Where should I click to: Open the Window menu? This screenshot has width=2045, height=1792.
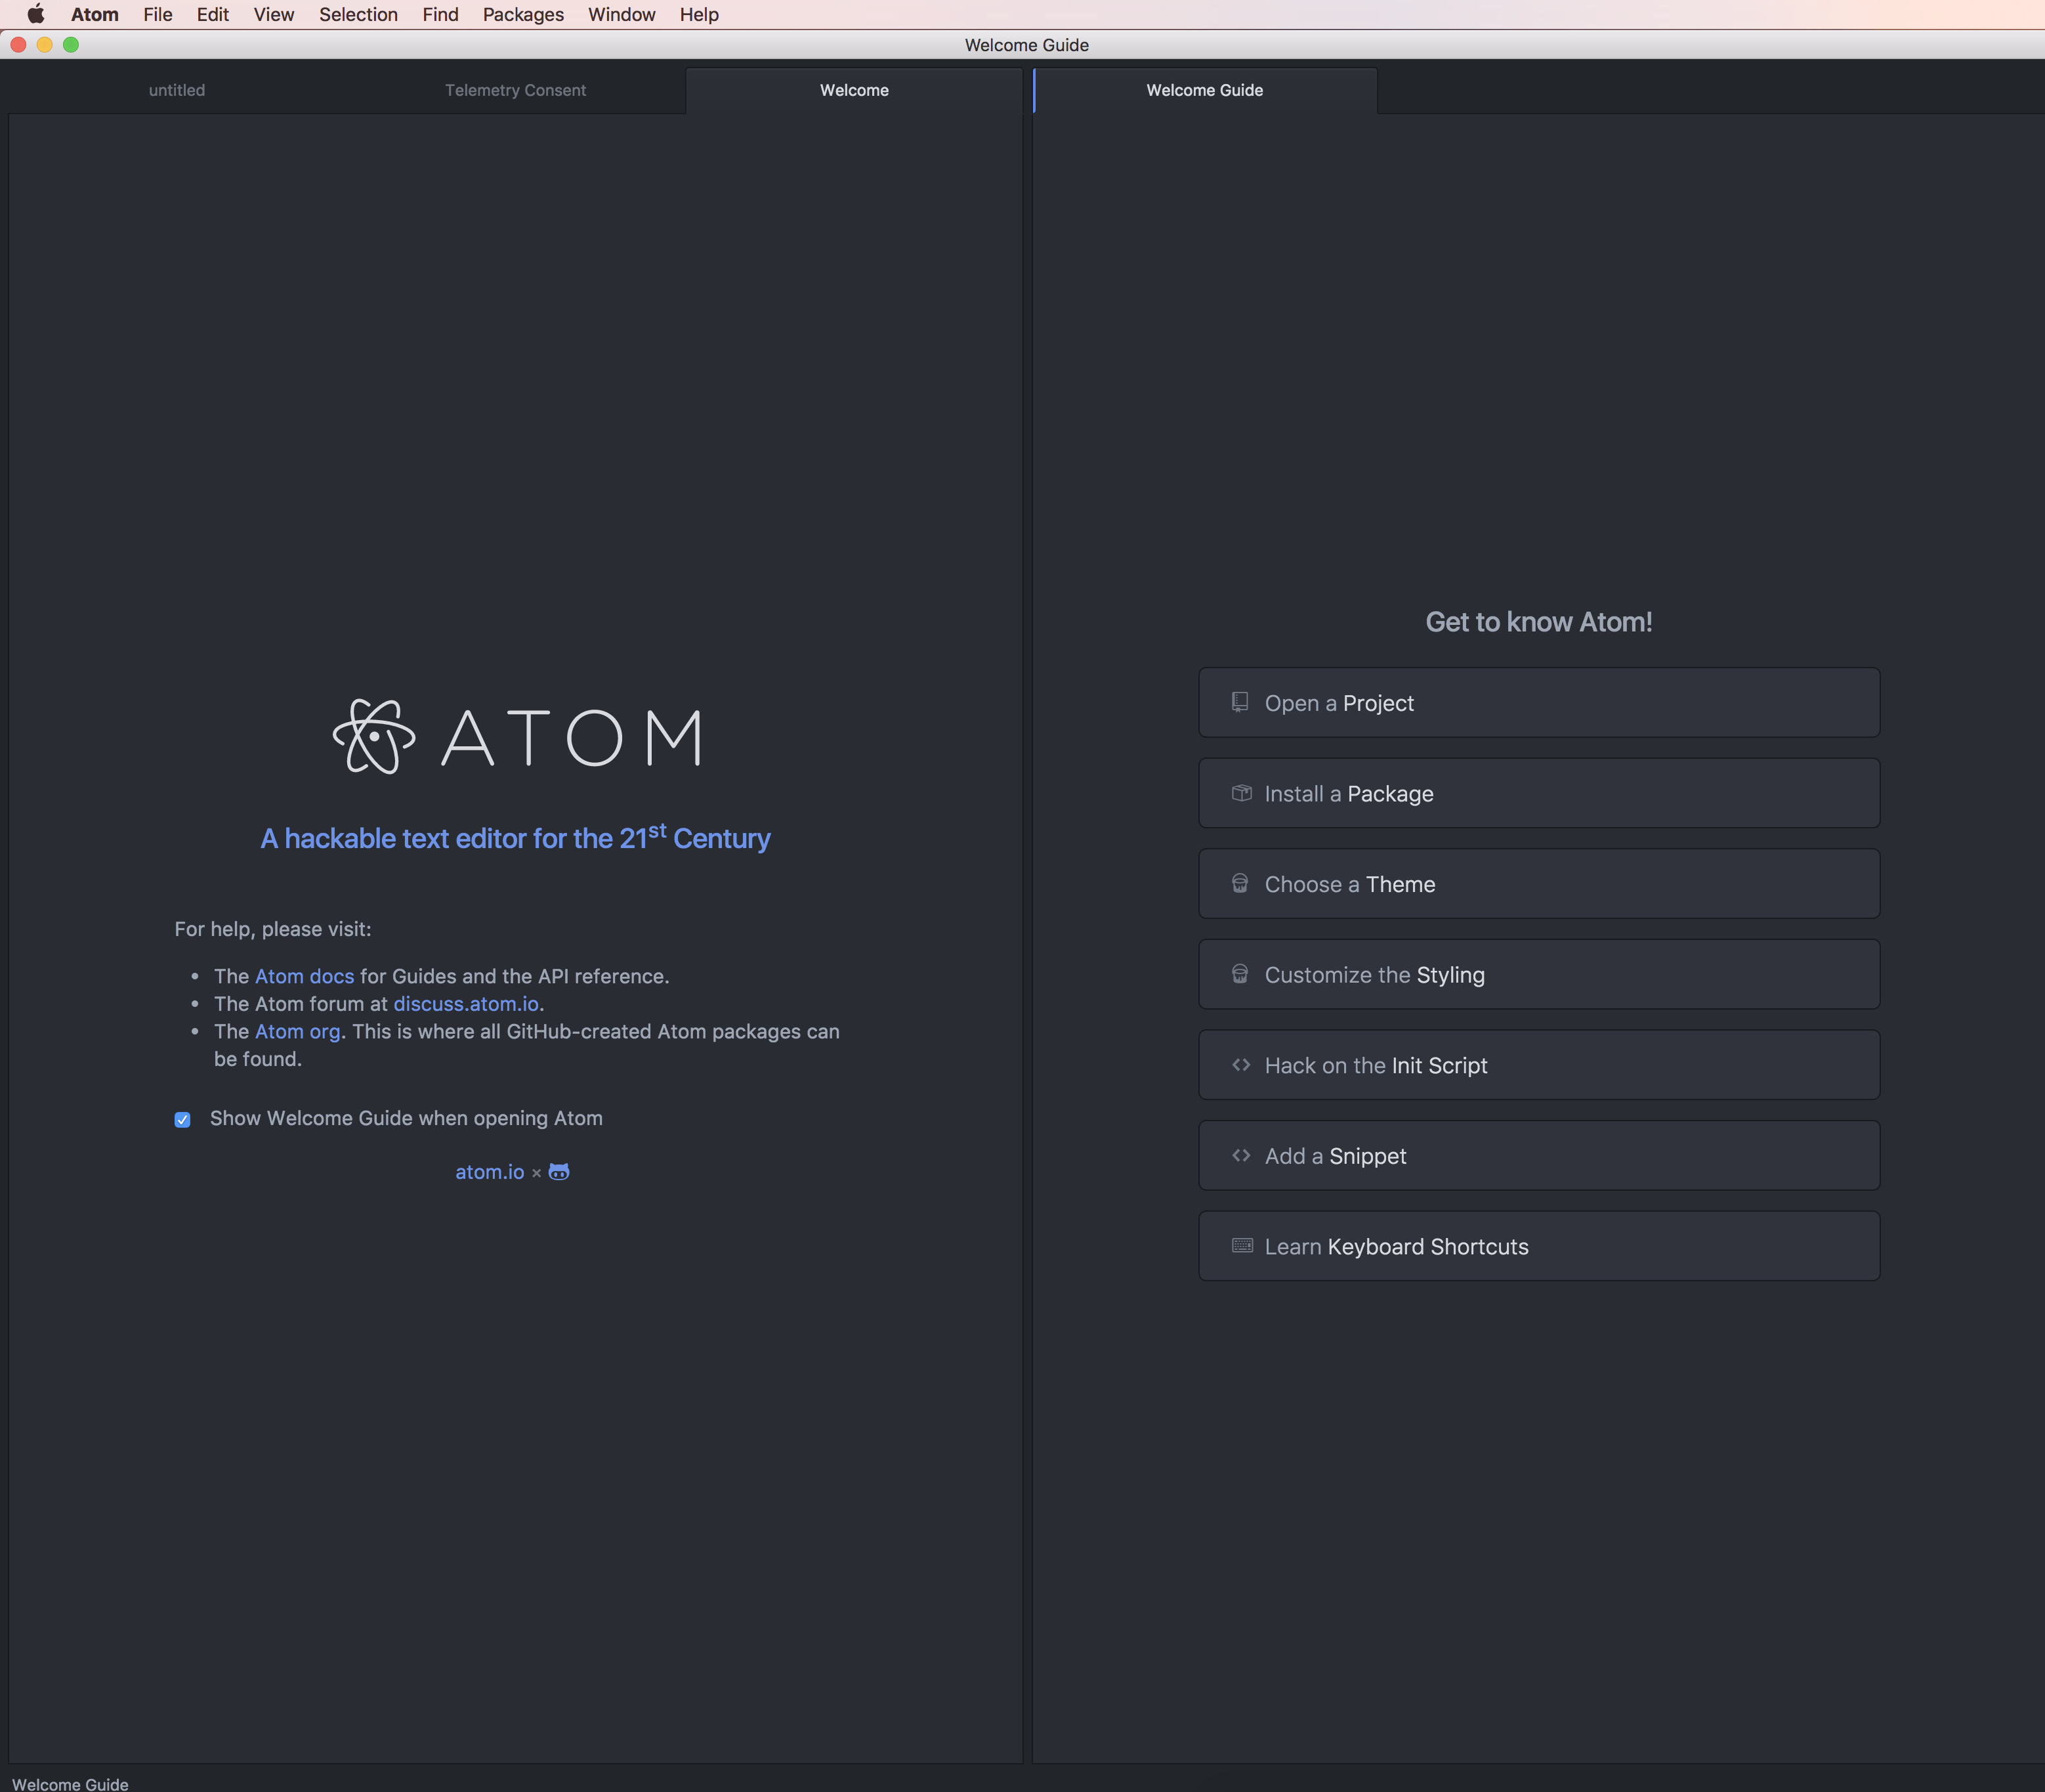tap(622, 14)
